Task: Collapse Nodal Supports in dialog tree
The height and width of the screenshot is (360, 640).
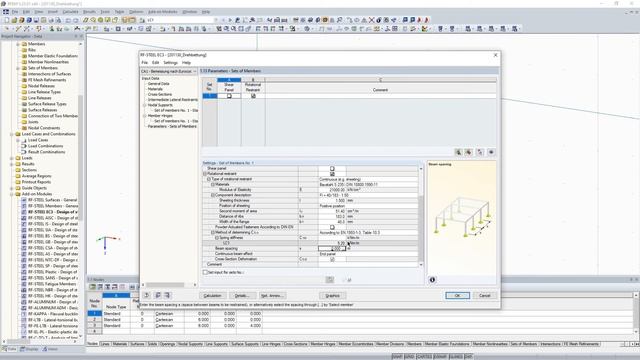Action: tap(144, 105)
